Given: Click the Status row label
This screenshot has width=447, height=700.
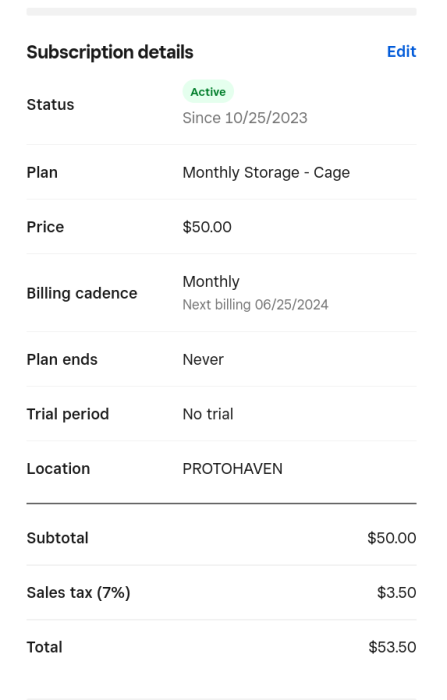Looking at the screenshot, I should pos(50,104).
